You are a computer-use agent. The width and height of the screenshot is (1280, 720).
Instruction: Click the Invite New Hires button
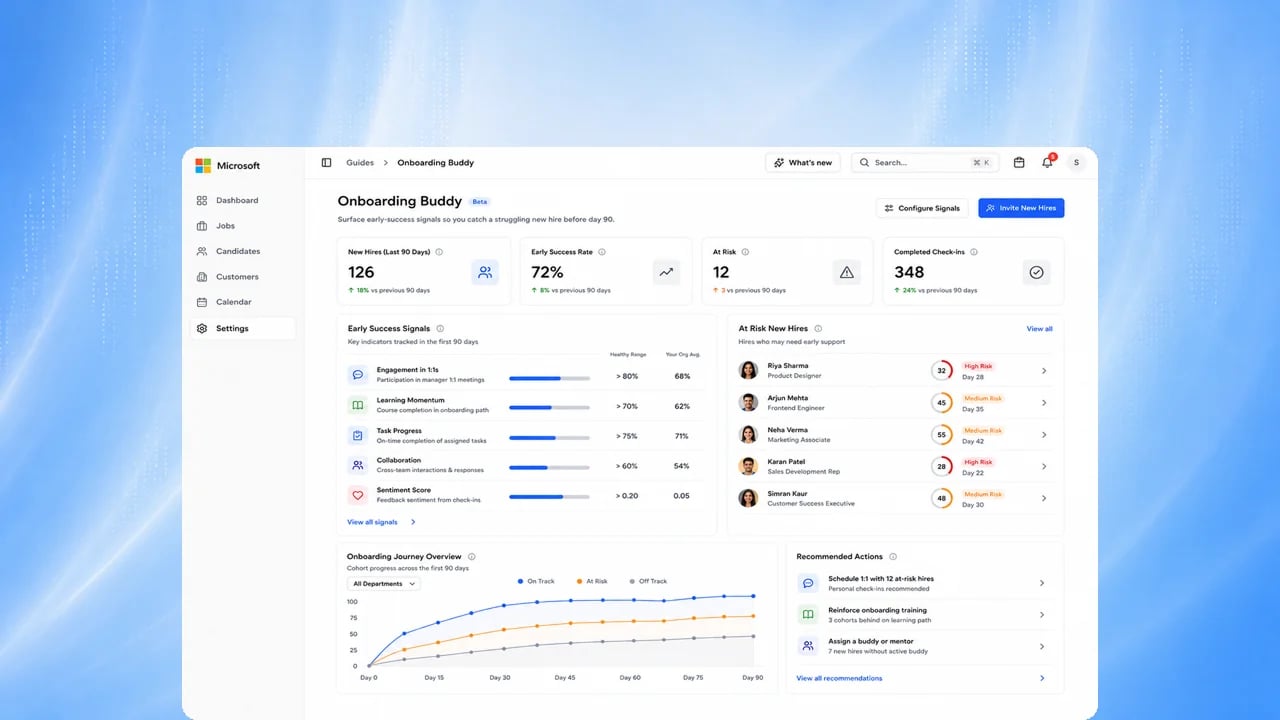(1021, 208)
